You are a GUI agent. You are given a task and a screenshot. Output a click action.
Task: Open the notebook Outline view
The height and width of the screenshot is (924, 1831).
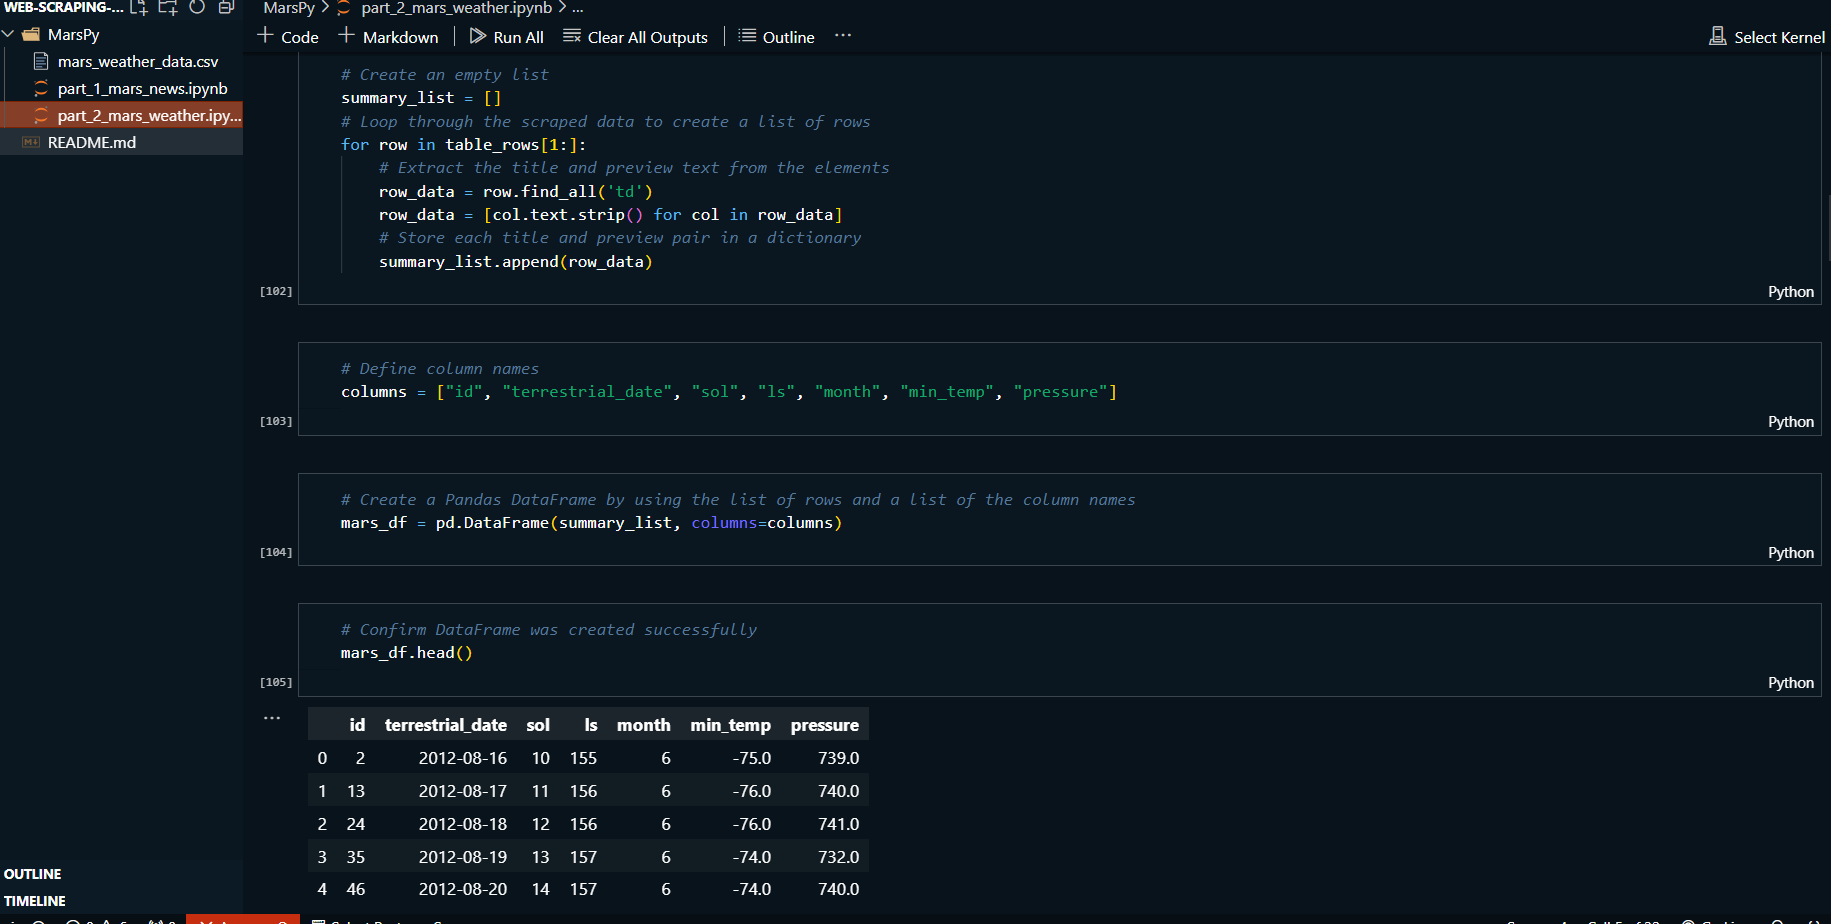click(776, 37)
